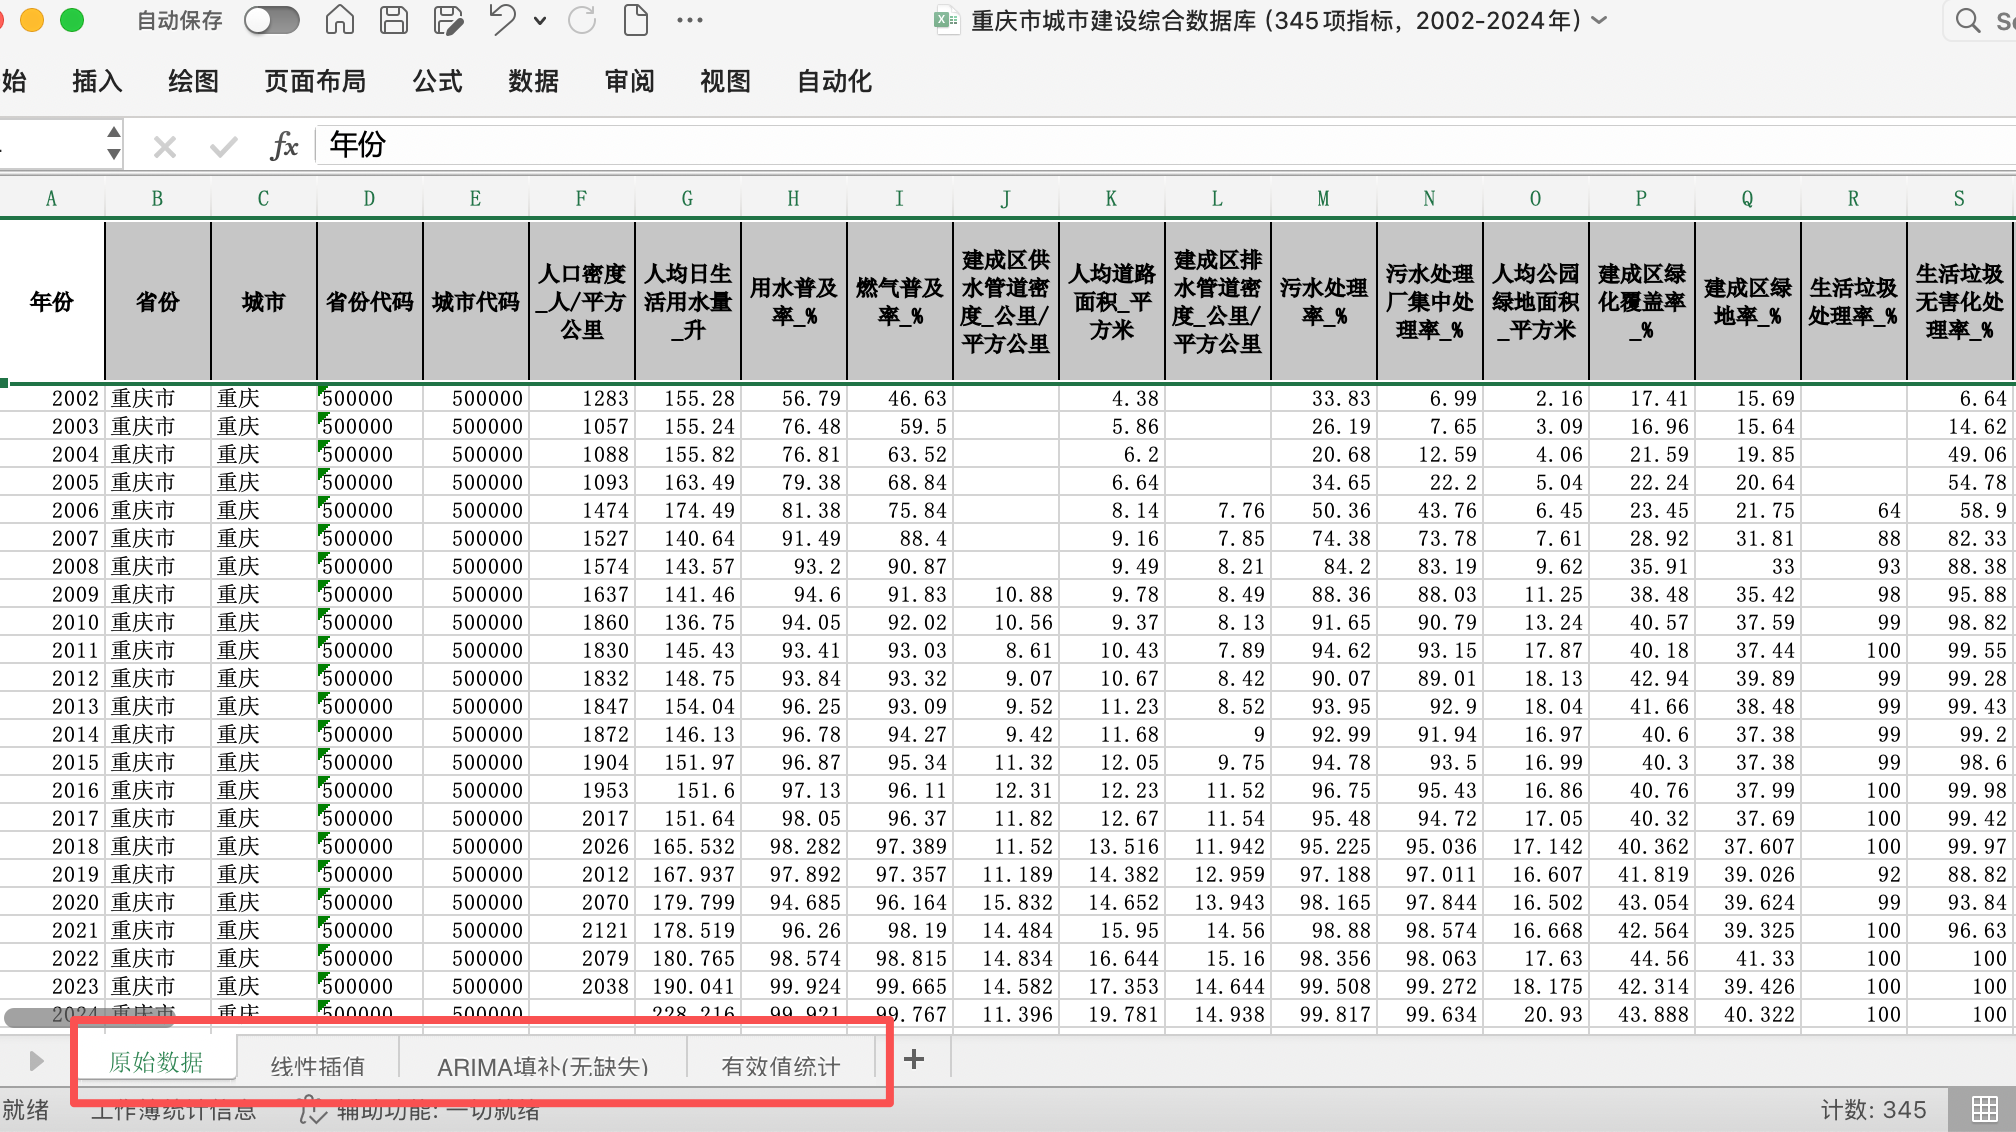Expand the undo history dropdown arrow
The image size is (2016, 1132).
coord(540,20)
